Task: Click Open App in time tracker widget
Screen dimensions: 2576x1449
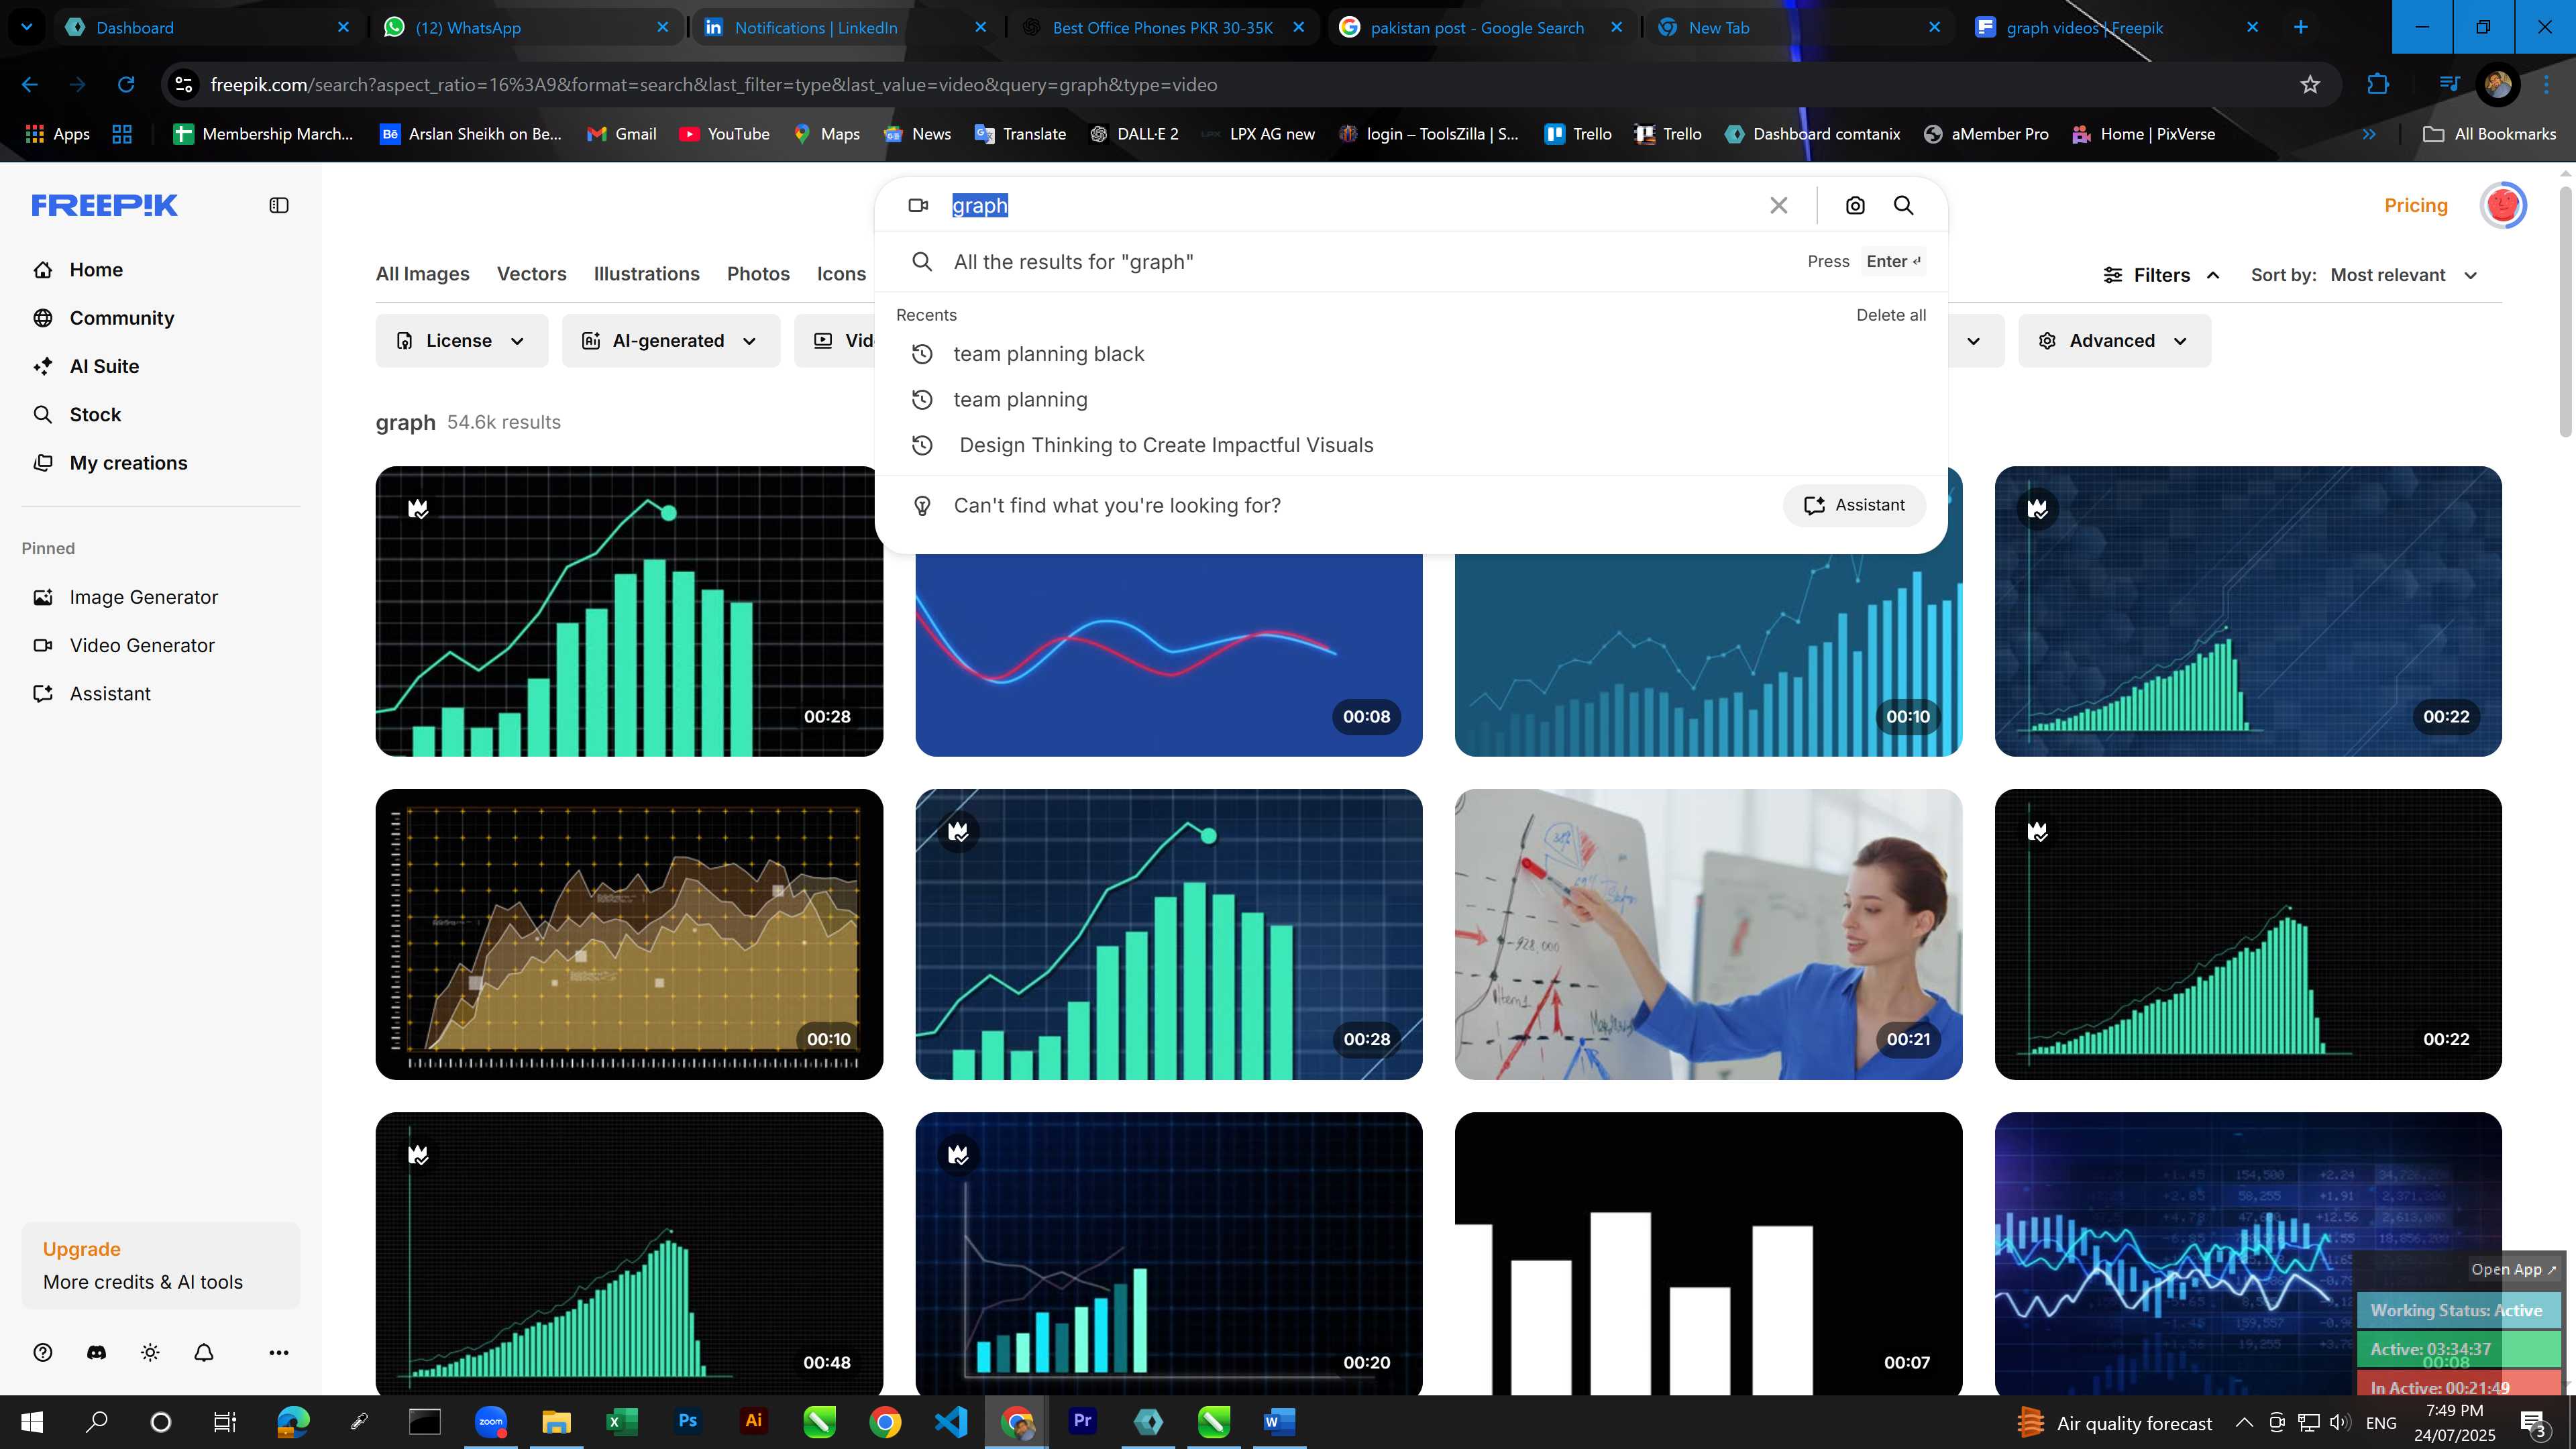Action: pos(2513,1269)
